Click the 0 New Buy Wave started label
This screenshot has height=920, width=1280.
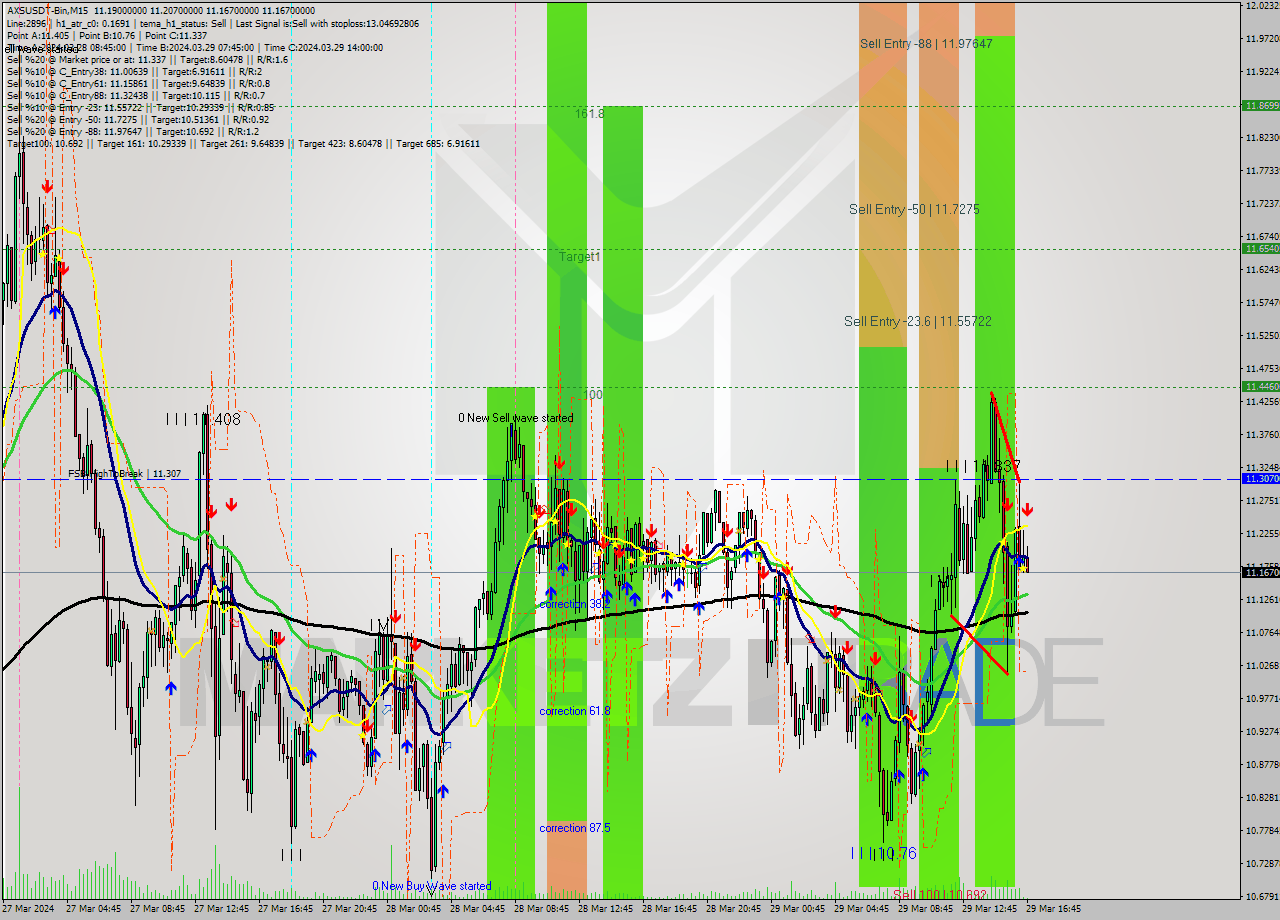coord(432,886)
